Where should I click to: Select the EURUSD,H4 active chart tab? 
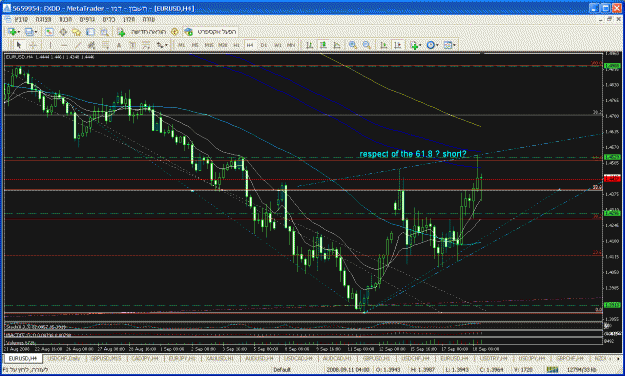click(x=23, y=358)
